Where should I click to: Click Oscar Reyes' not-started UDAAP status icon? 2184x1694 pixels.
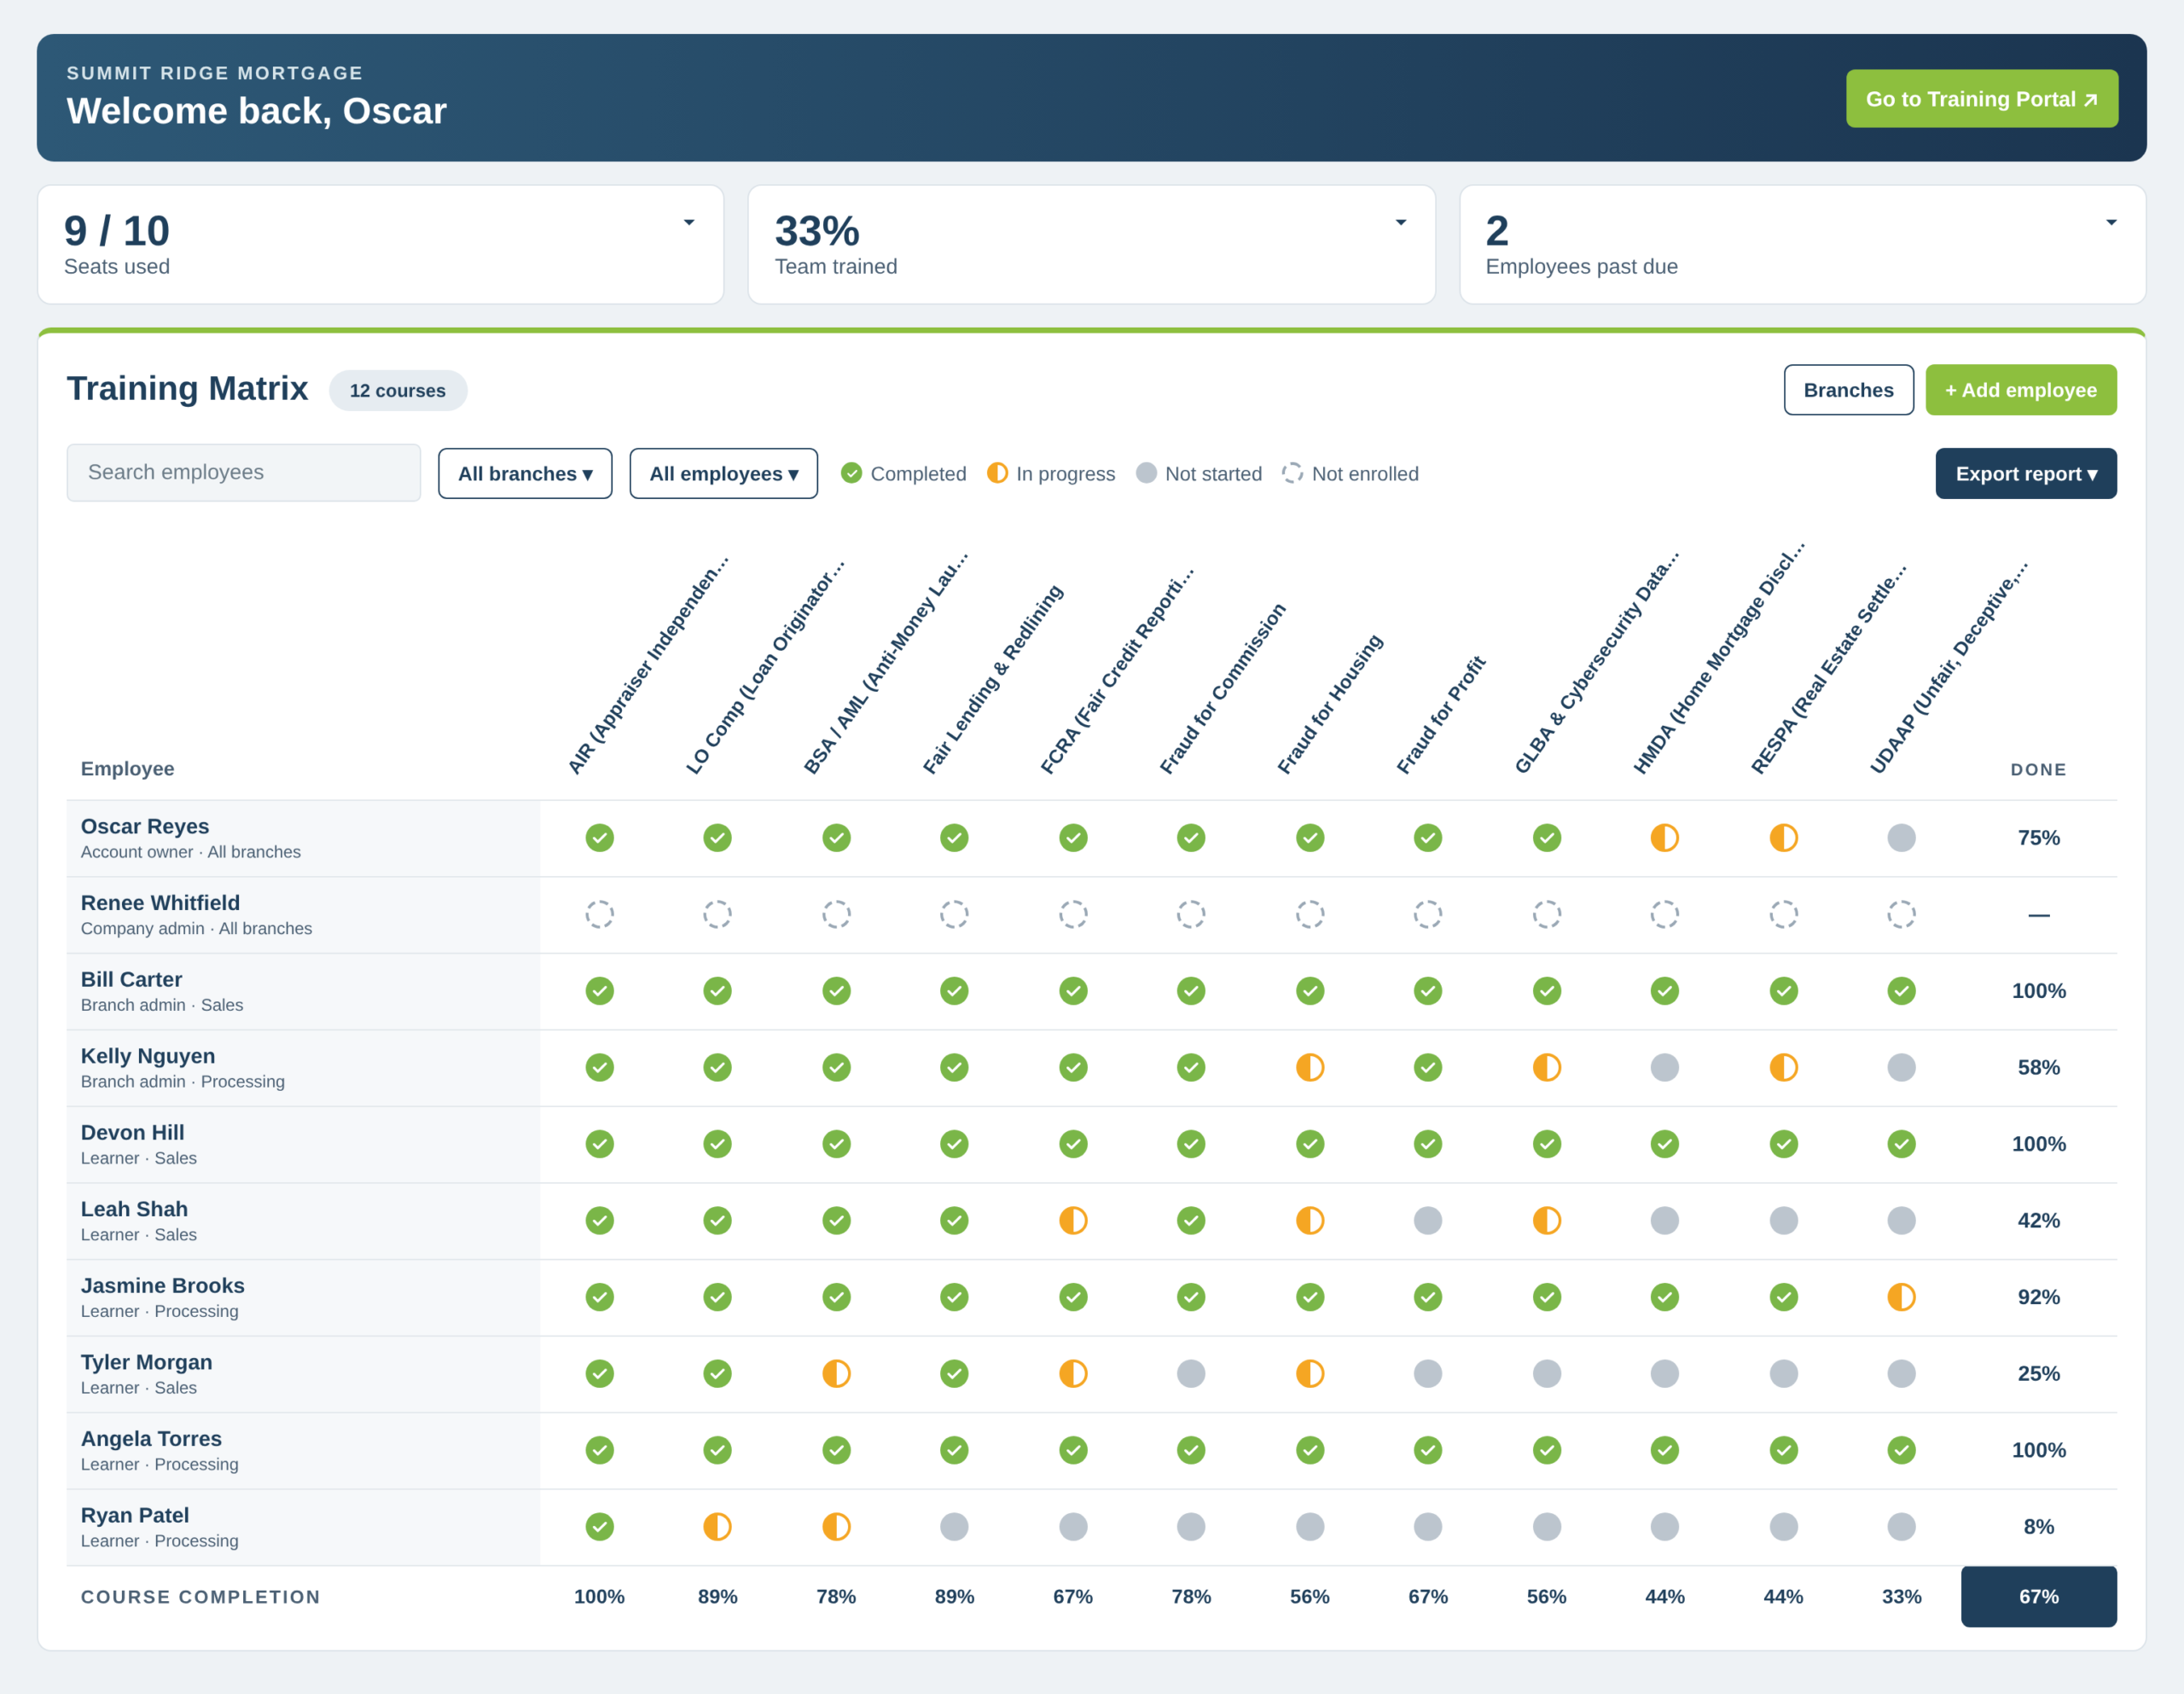[1901, 838]
